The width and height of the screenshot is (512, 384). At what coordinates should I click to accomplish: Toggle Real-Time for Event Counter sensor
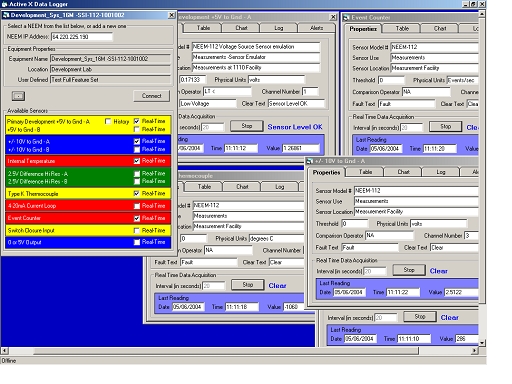(137, 218)
